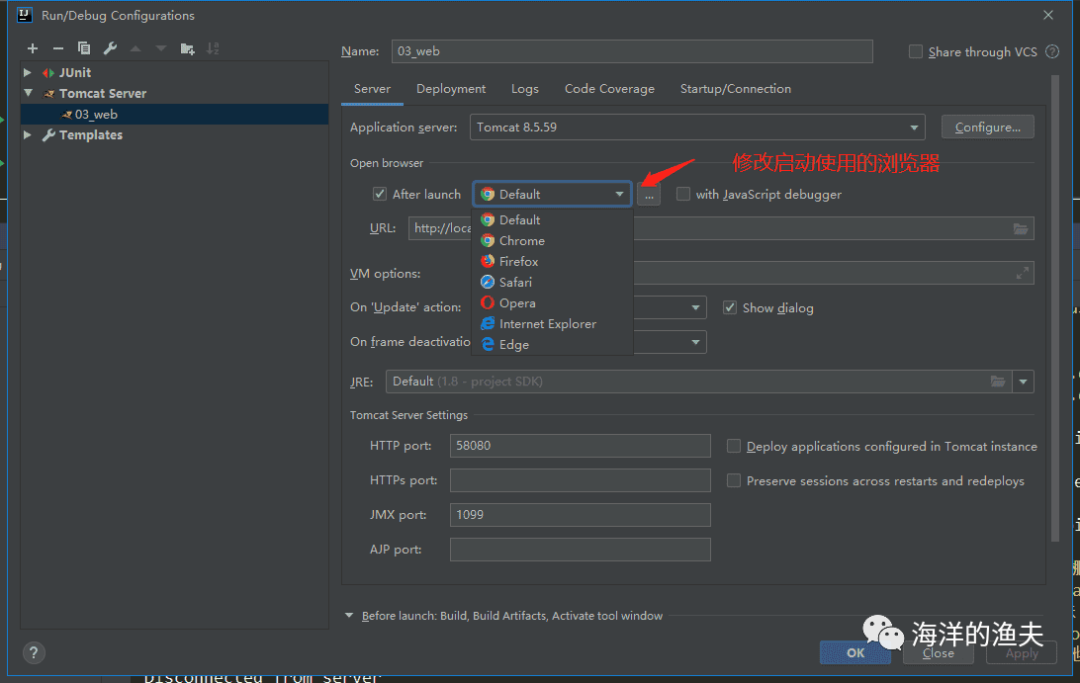Collapse Tomcat Server tree node
The height and width of the screenshot is (683, 1080).
[x=28, y=93]
